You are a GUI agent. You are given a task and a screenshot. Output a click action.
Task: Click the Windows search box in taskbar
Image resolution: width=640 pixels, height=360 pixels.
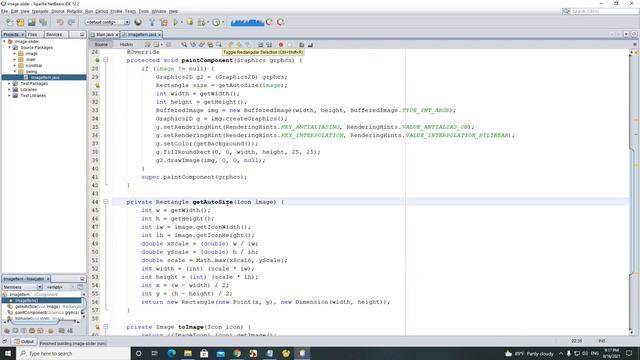(x=73, y=353)
